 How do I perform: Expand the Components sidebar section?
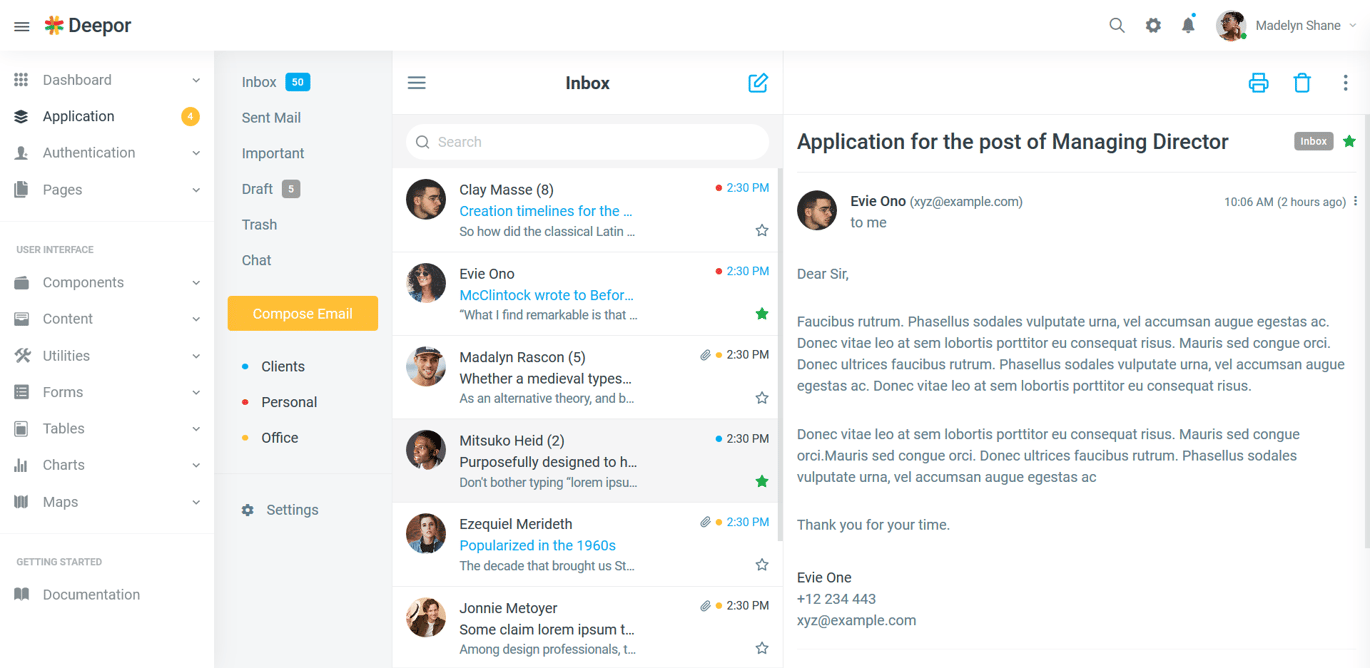click(107, 282)
